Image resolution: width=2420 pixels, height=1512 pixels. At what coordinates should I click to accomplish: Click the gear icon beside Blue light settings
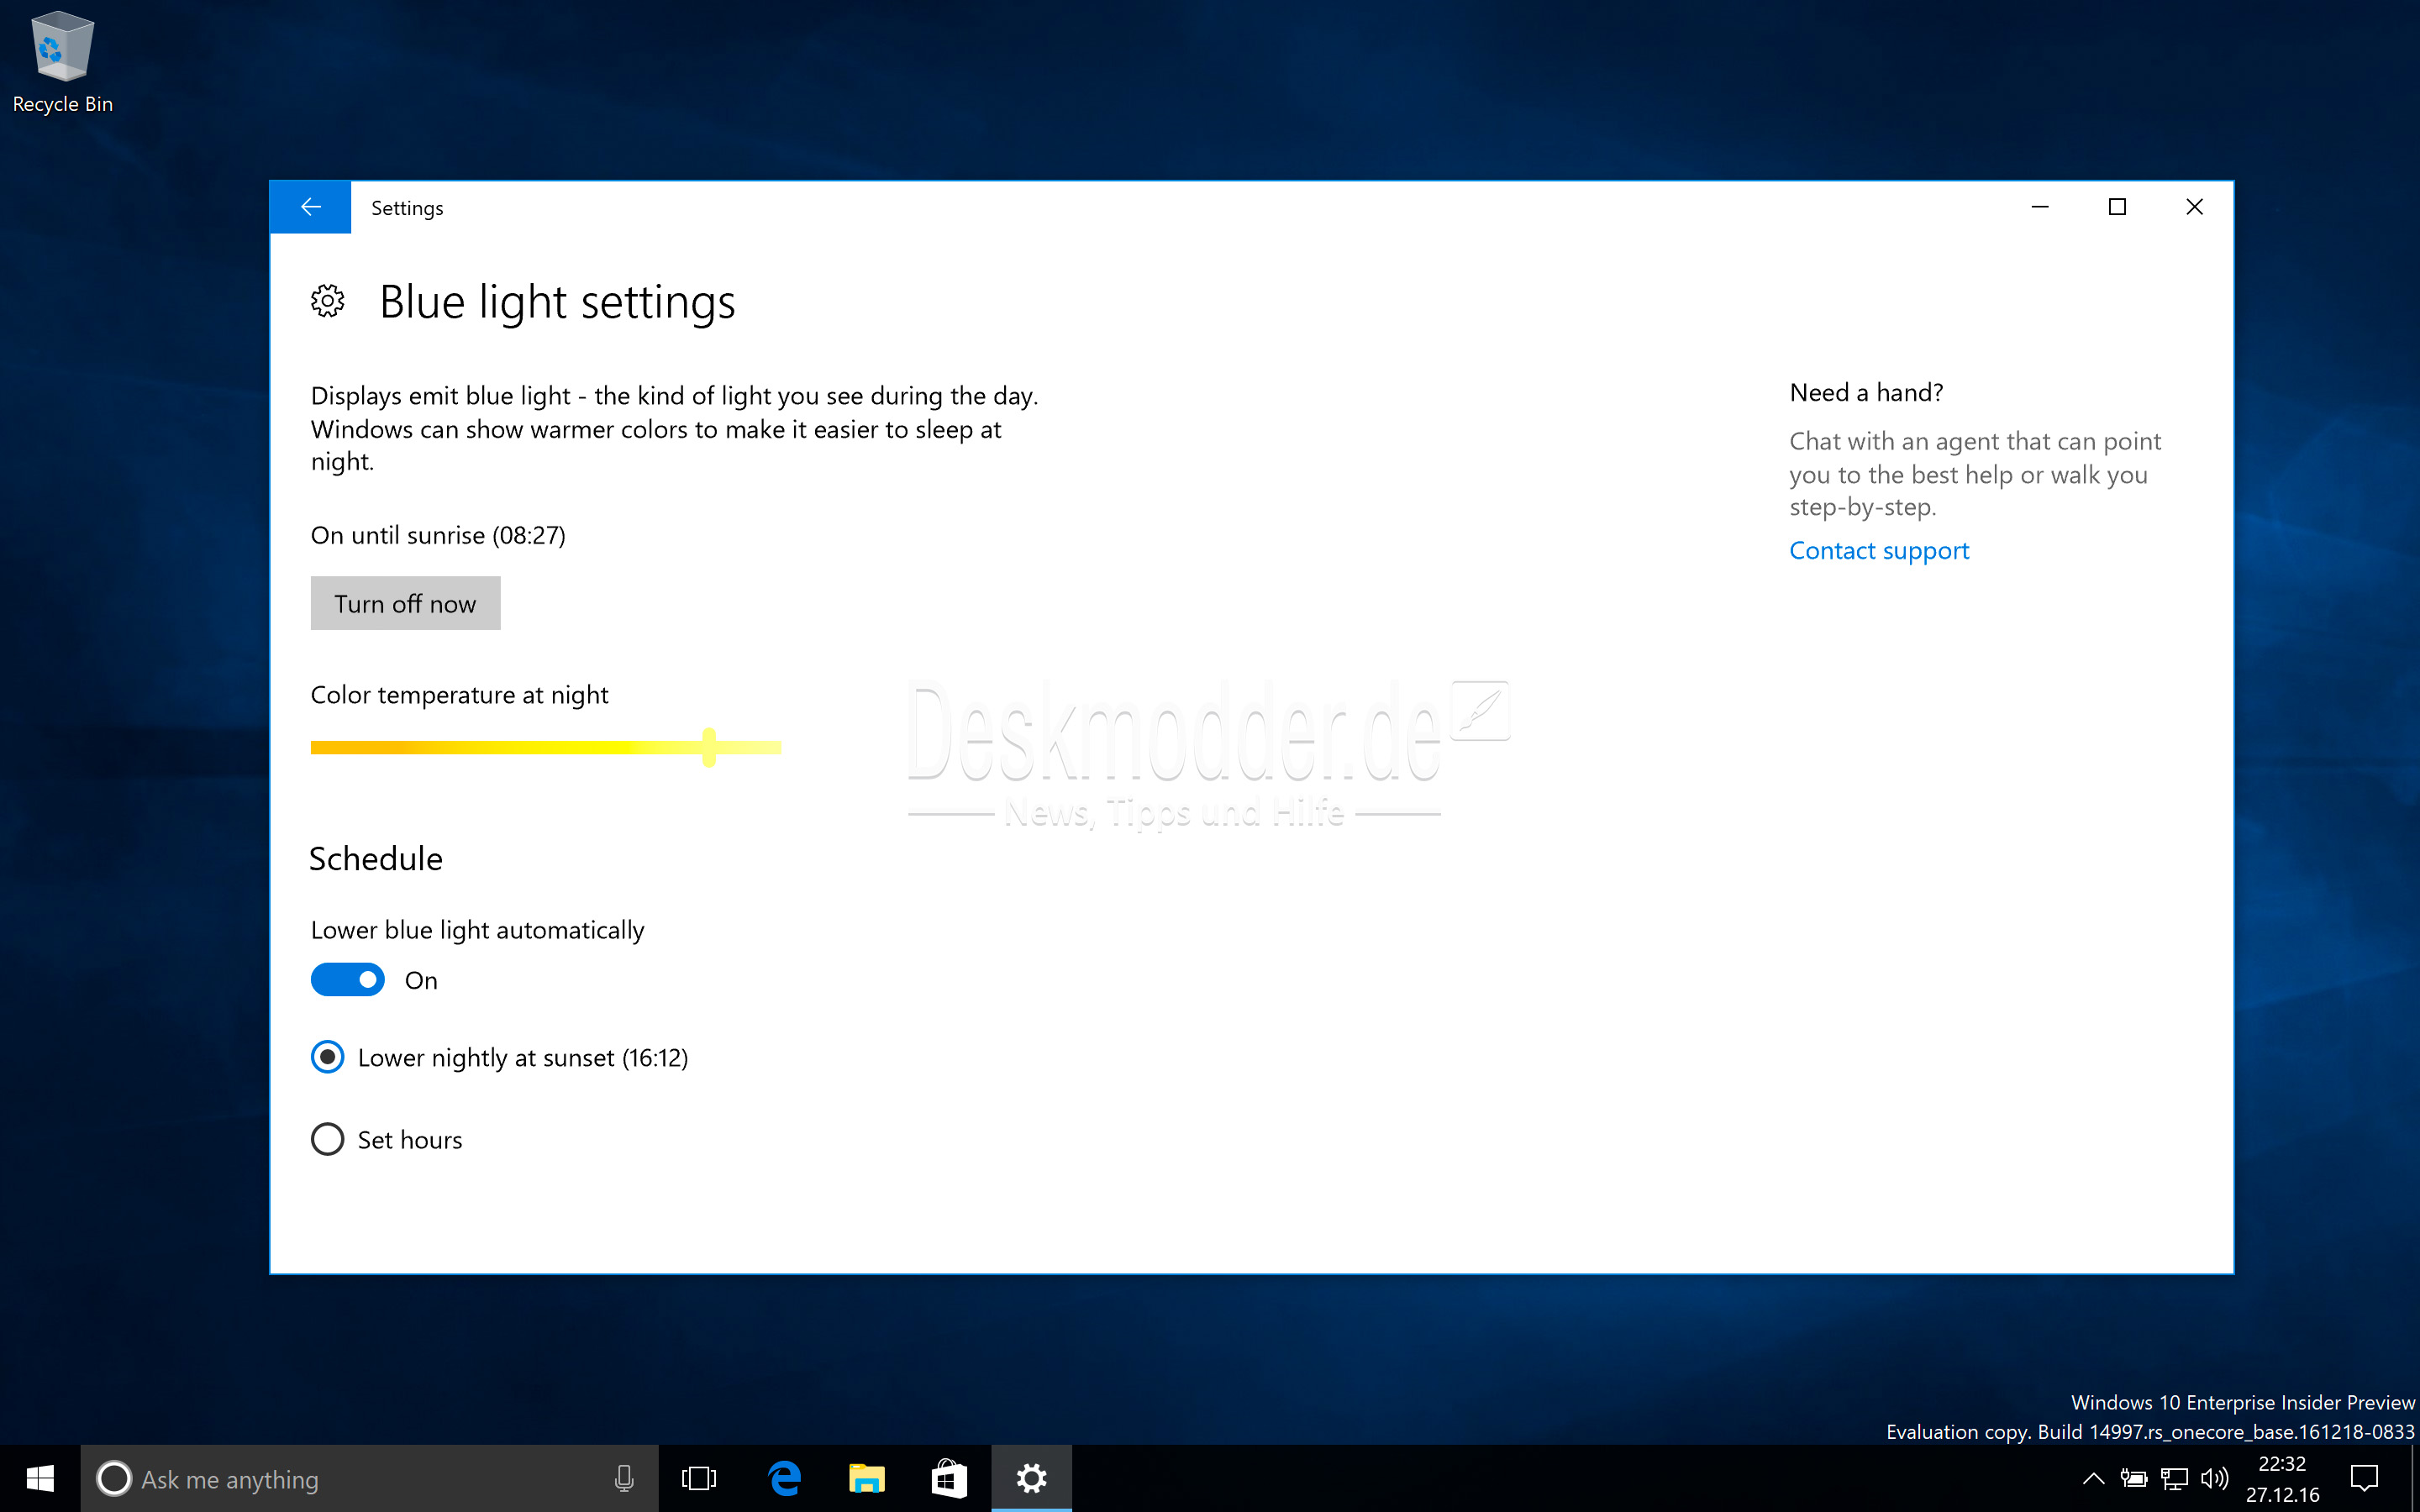point(327,301)
